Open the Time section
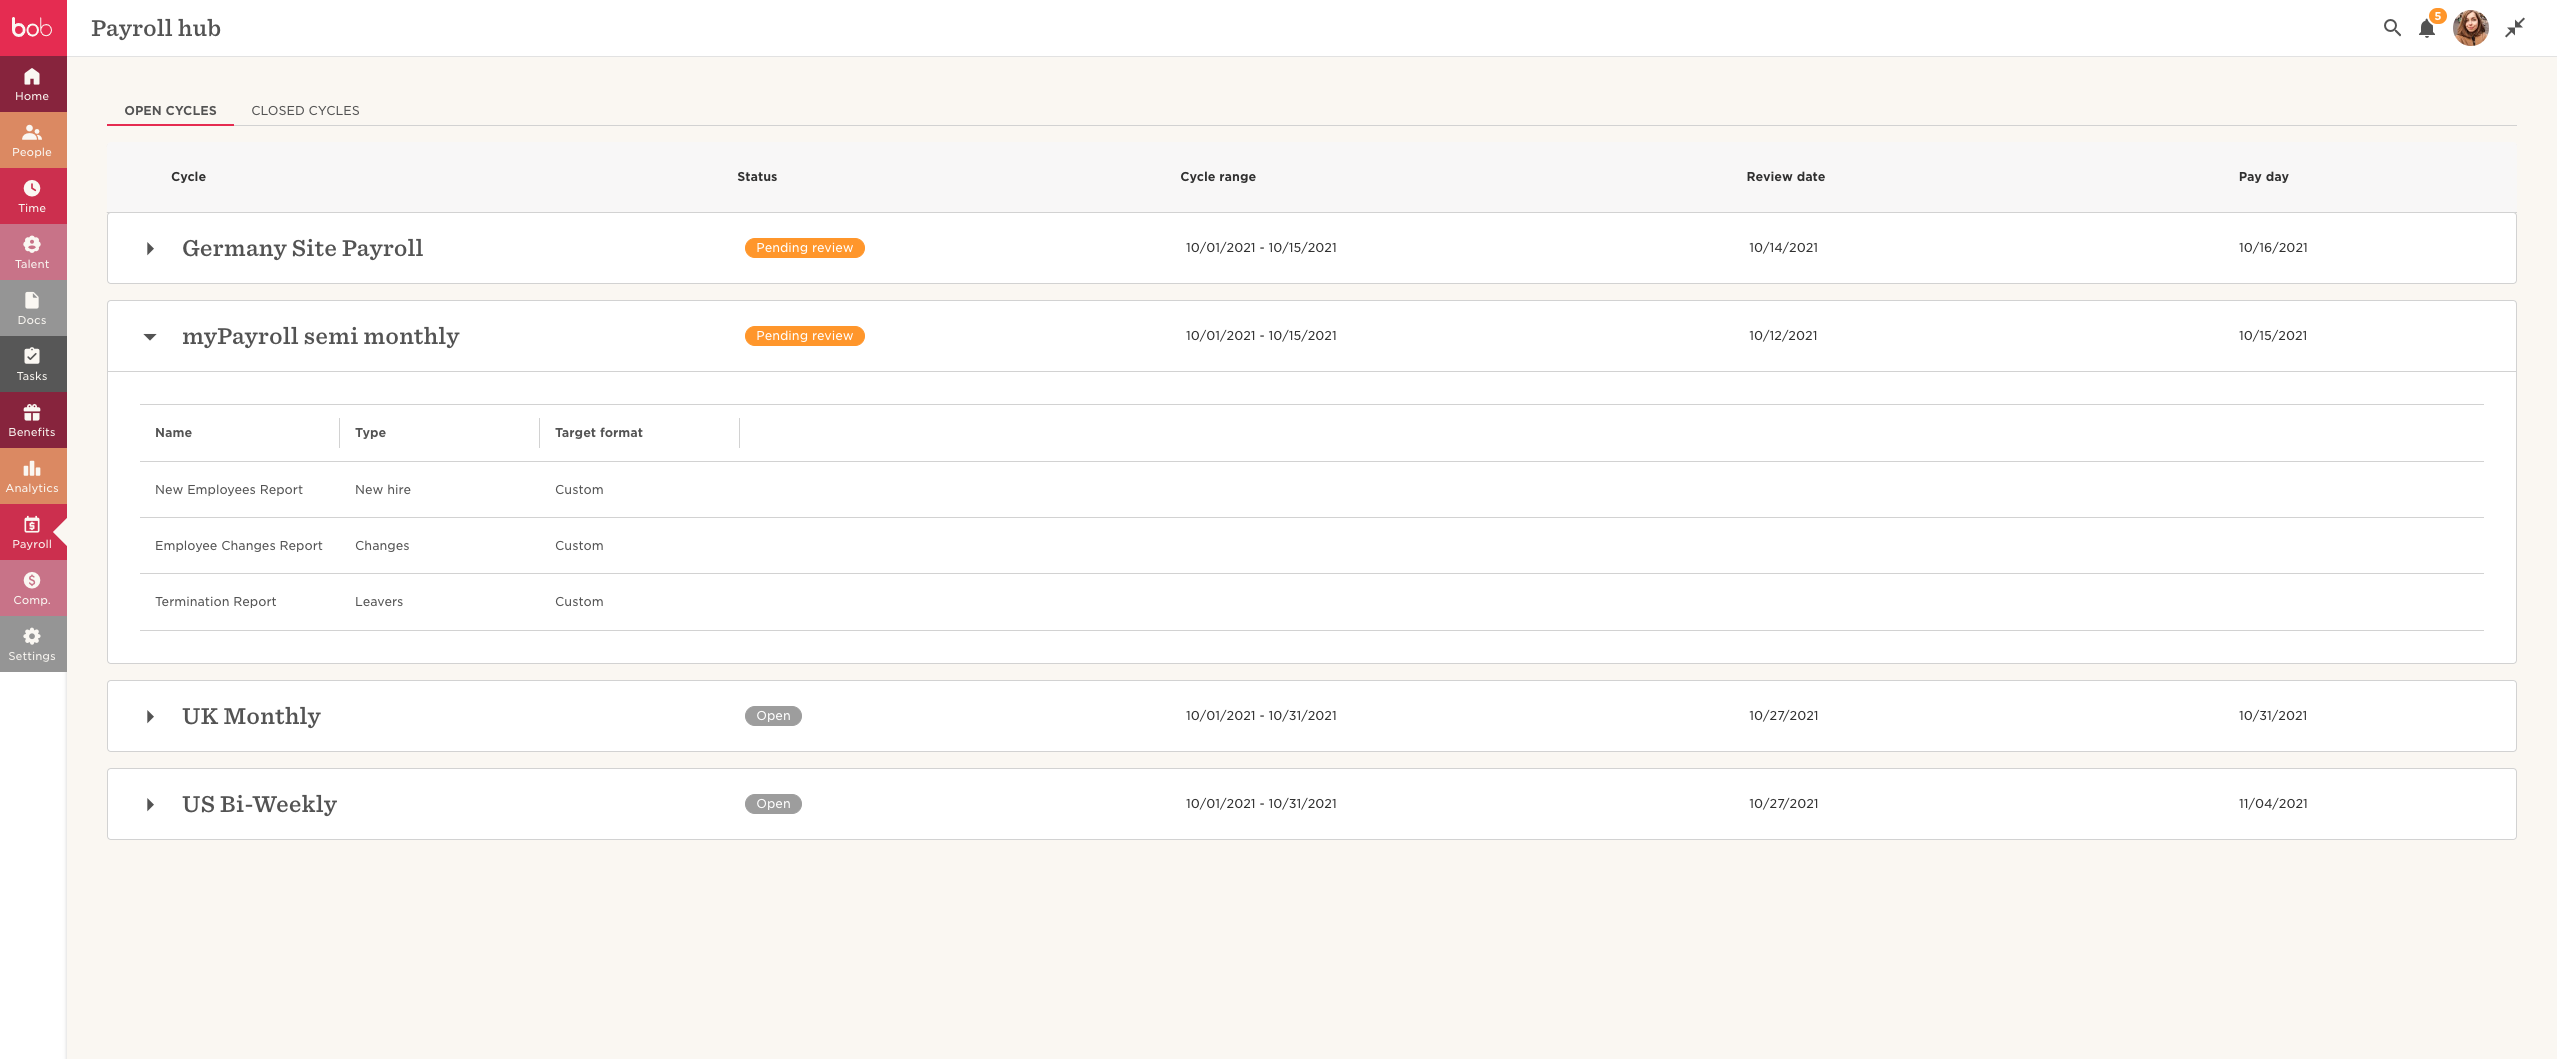Image resolution: width=2557 pixels, height=1059 pixels. coord(32,196)
